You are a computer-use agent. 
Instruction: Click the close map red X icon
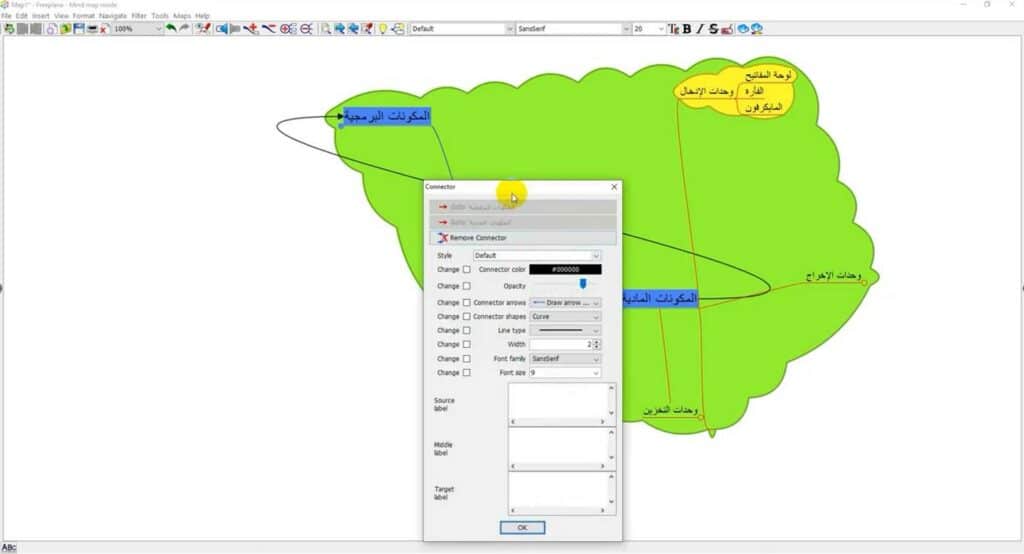coord(104,29)
